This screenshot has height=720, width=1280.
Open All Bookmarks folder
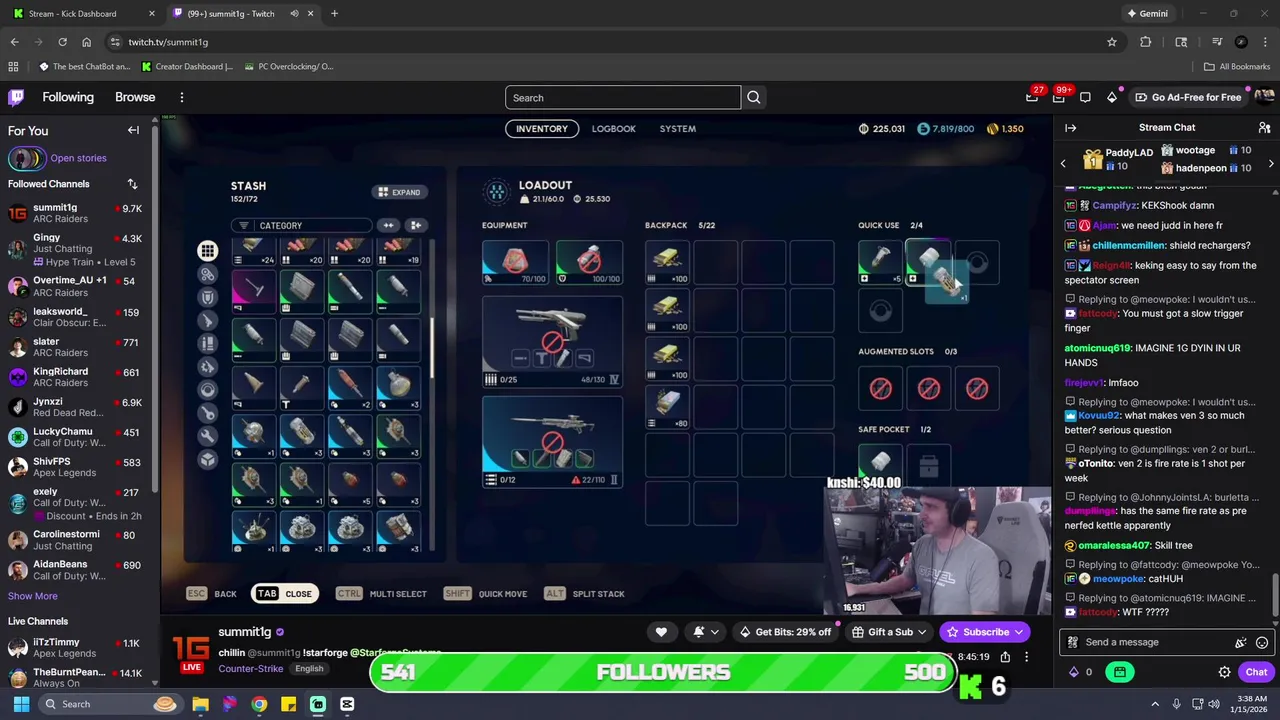(x=1237, y=66)
